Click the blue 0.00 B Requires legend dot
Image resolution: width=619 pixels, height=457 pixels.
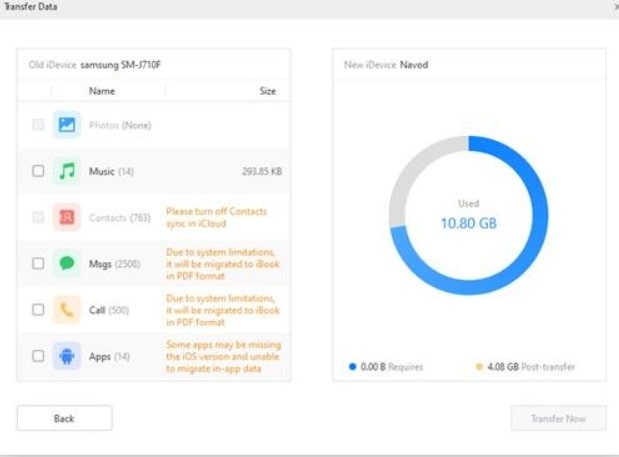pos(353,367)
